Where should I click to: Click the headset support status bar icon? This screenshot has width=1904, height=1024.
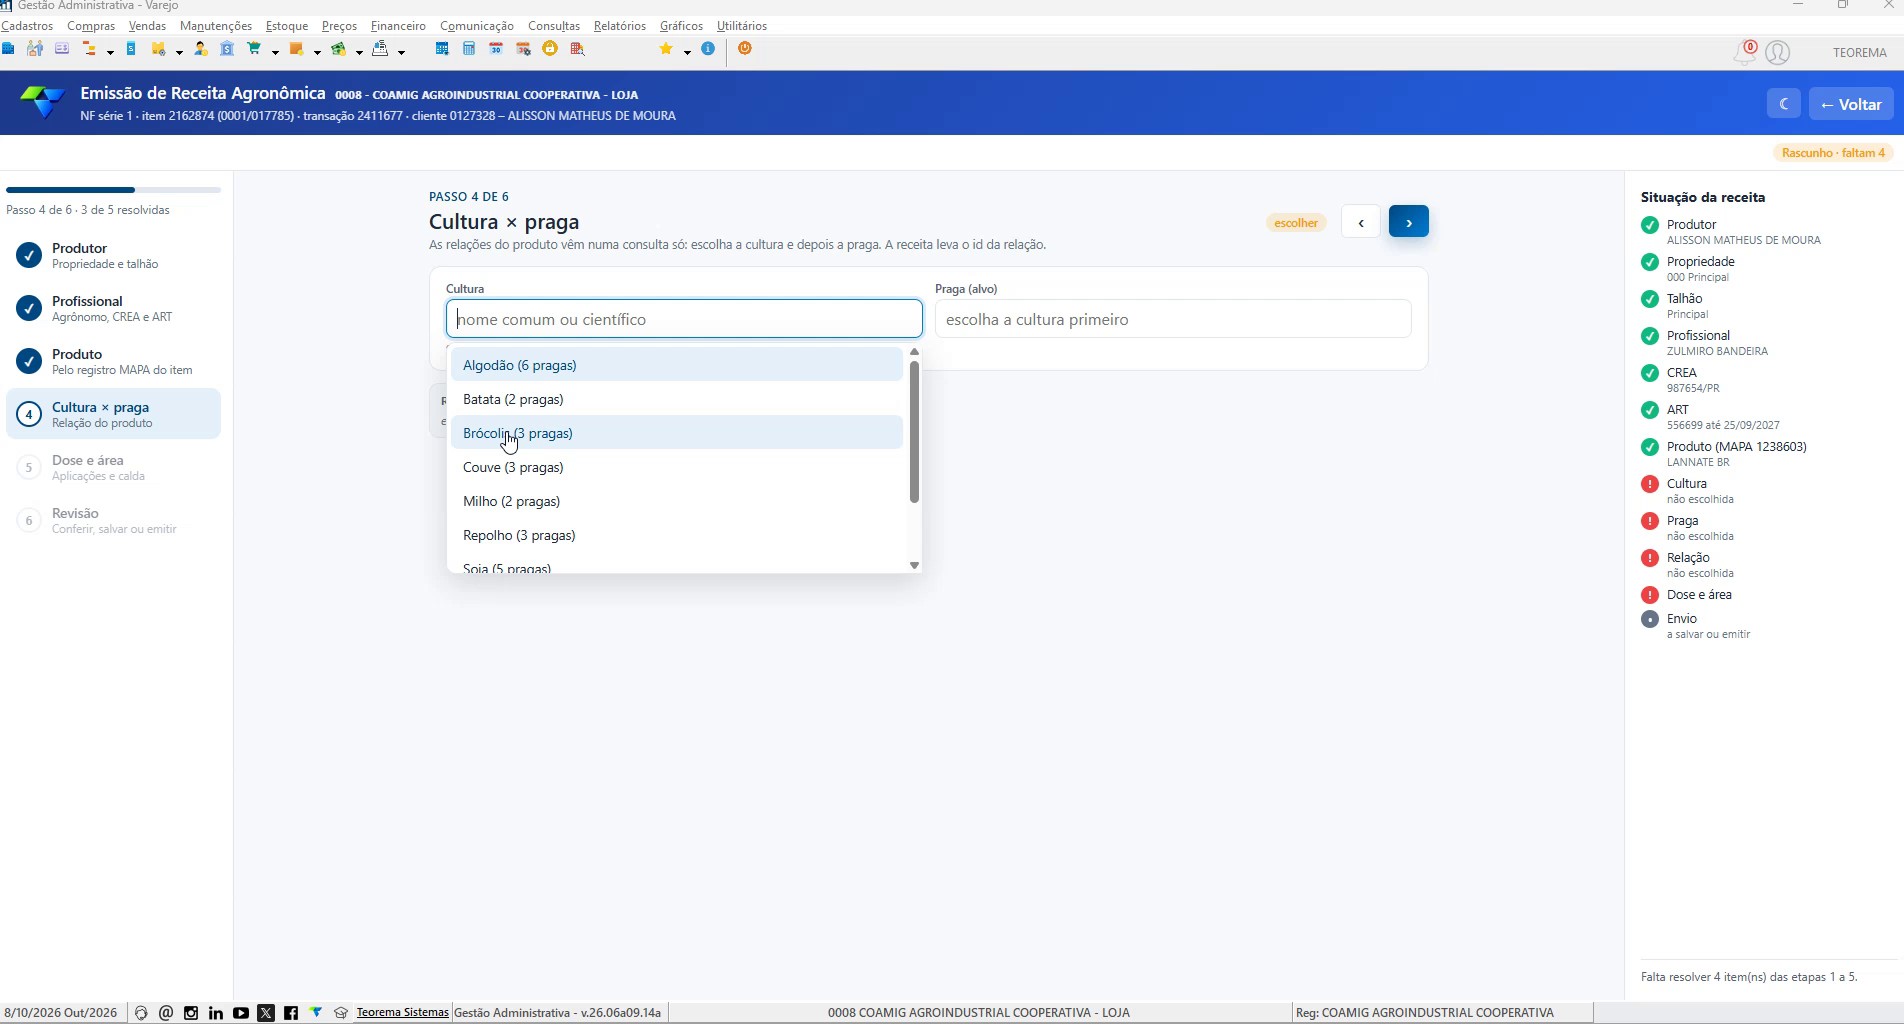[141, 1013]
